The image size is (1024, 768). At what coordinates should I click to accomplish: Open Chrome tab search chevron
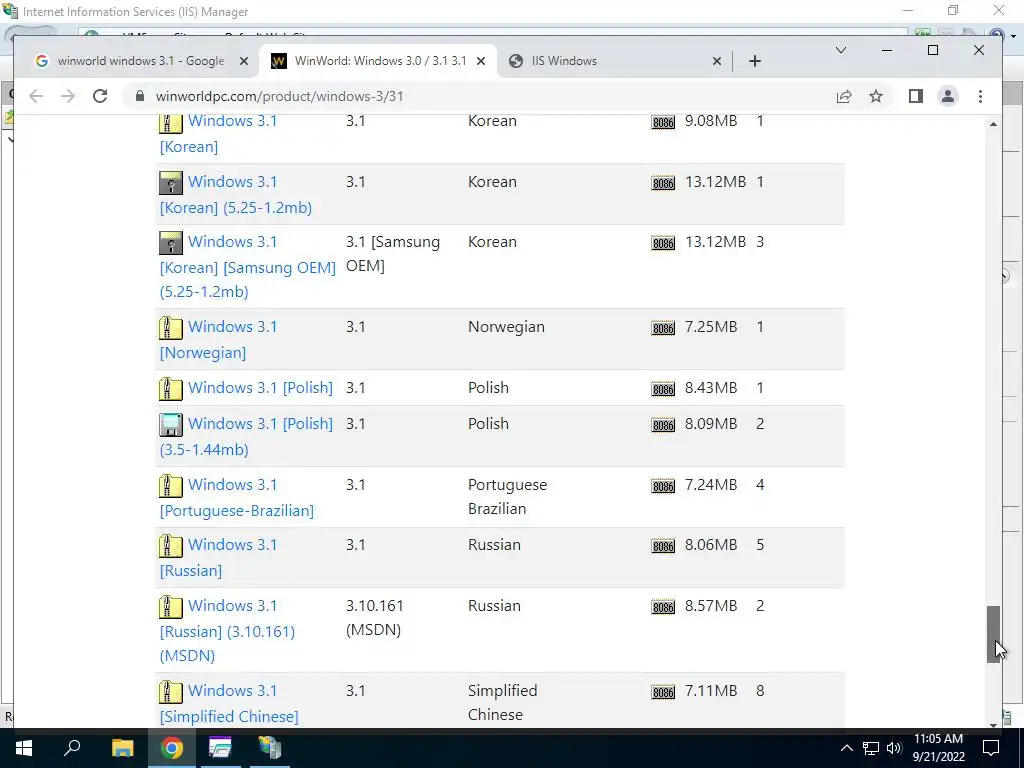pyautogui.click(x=840, y=50)
